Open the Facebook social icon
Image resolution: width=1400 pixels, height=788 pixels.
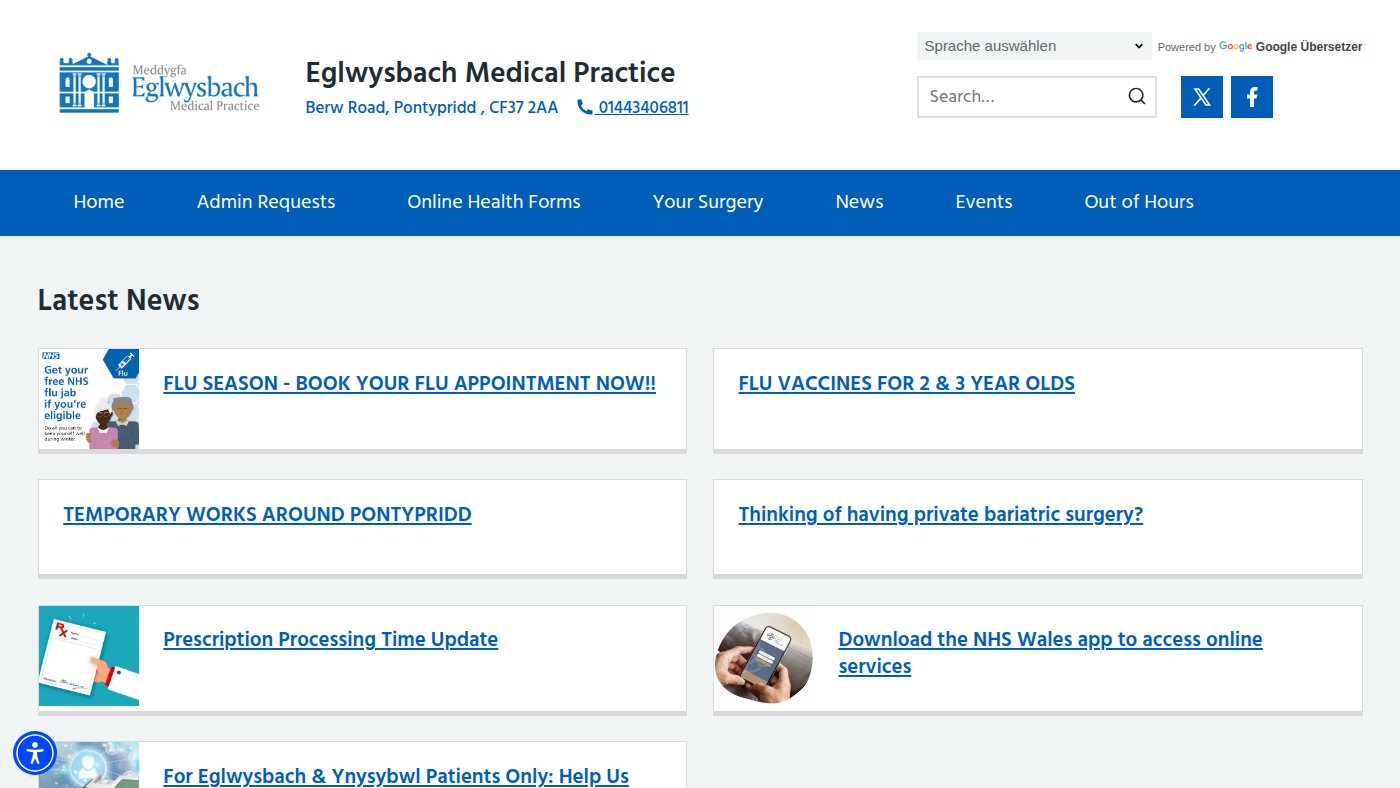1252,97
